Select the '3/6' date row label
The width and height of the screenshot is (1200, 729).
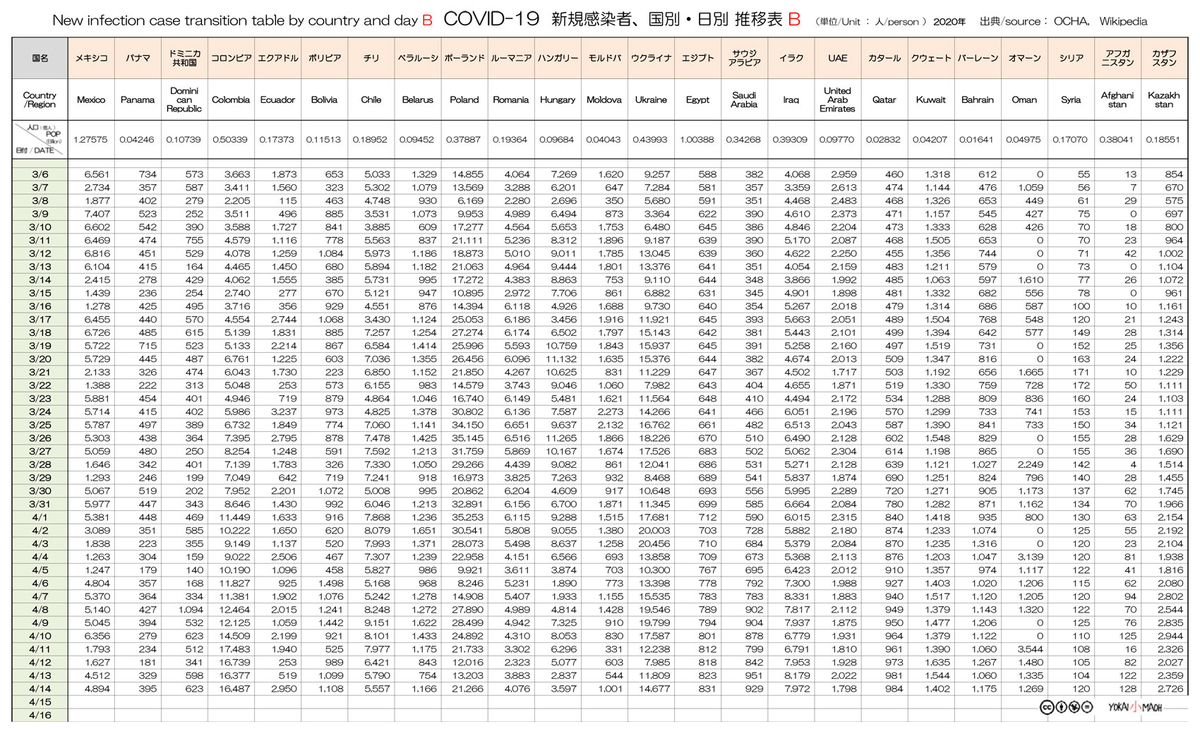click(39, 174)
